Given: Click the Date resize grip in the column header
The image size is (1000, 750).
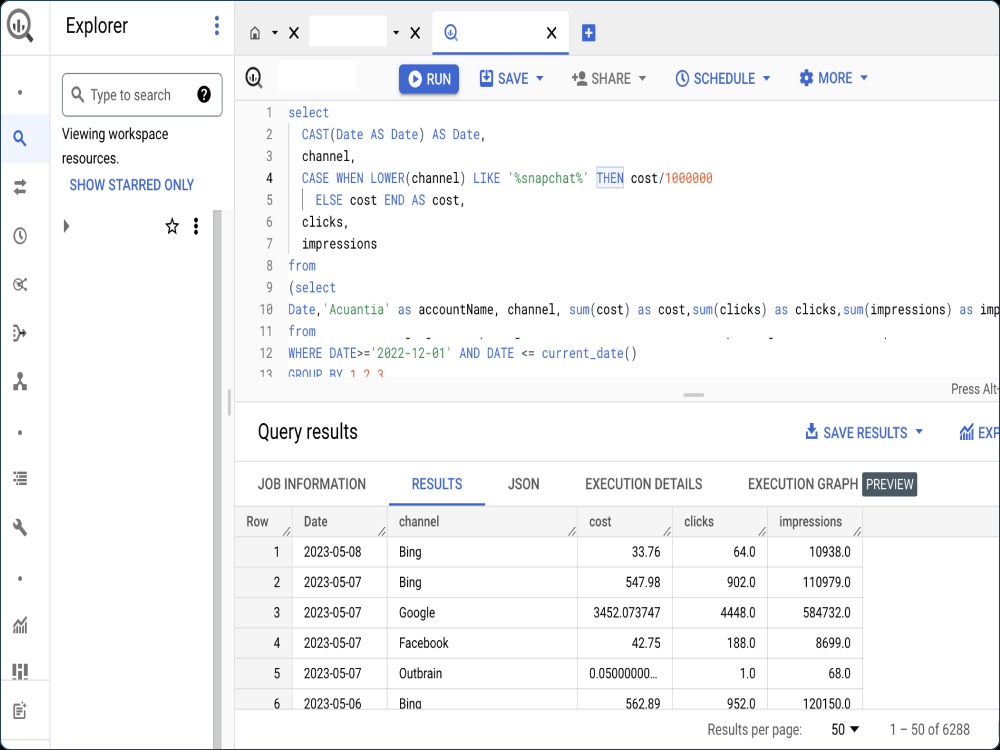Looking at the screenshot, I should (381, 531).
